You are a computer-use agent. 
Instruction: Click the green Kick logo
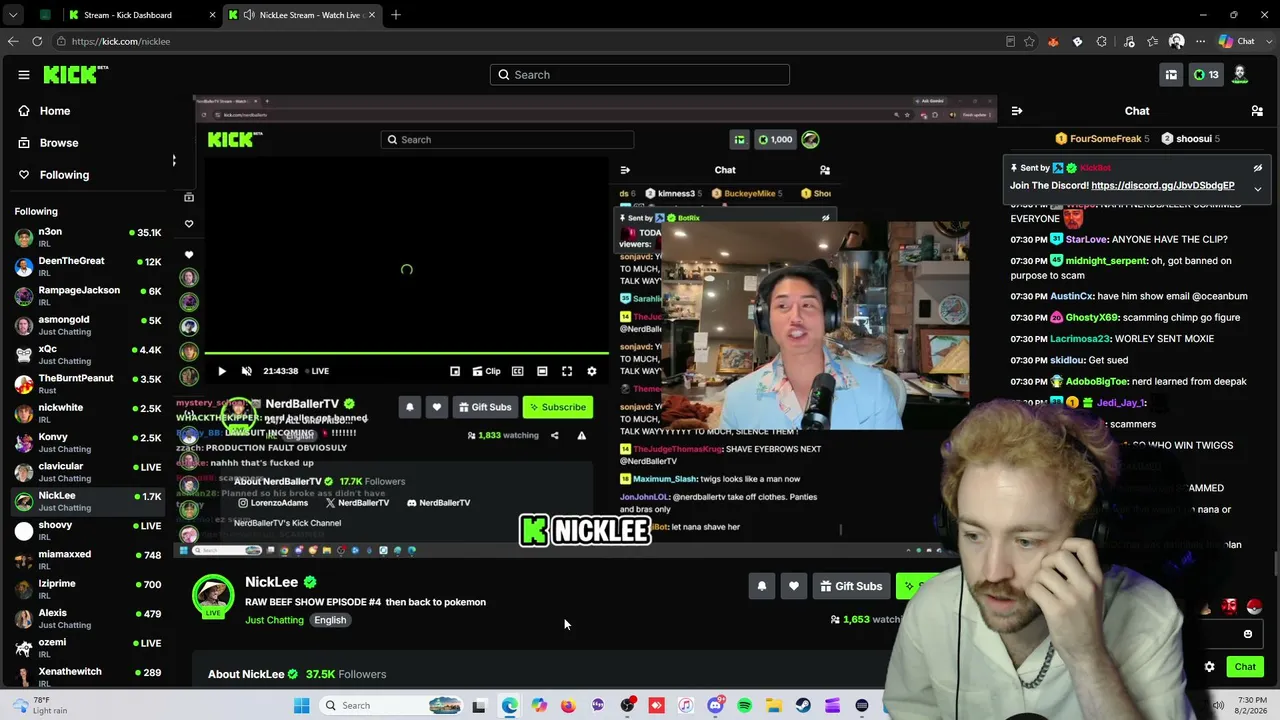pyautogui.click(x=75, y=75)
